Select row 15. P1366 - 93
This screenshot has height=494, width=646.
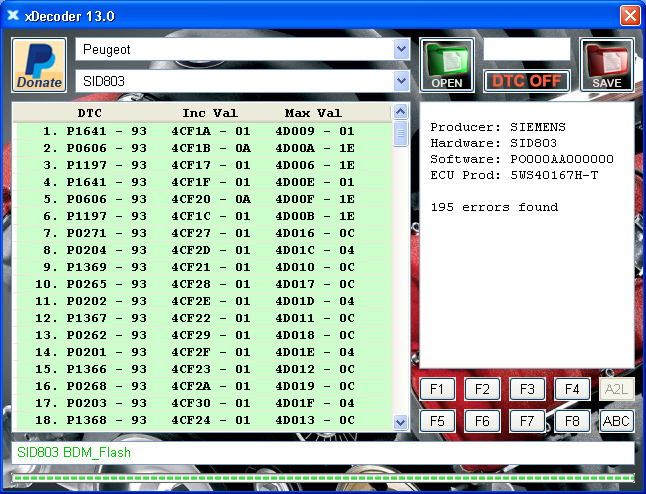[x=202, y=369]
